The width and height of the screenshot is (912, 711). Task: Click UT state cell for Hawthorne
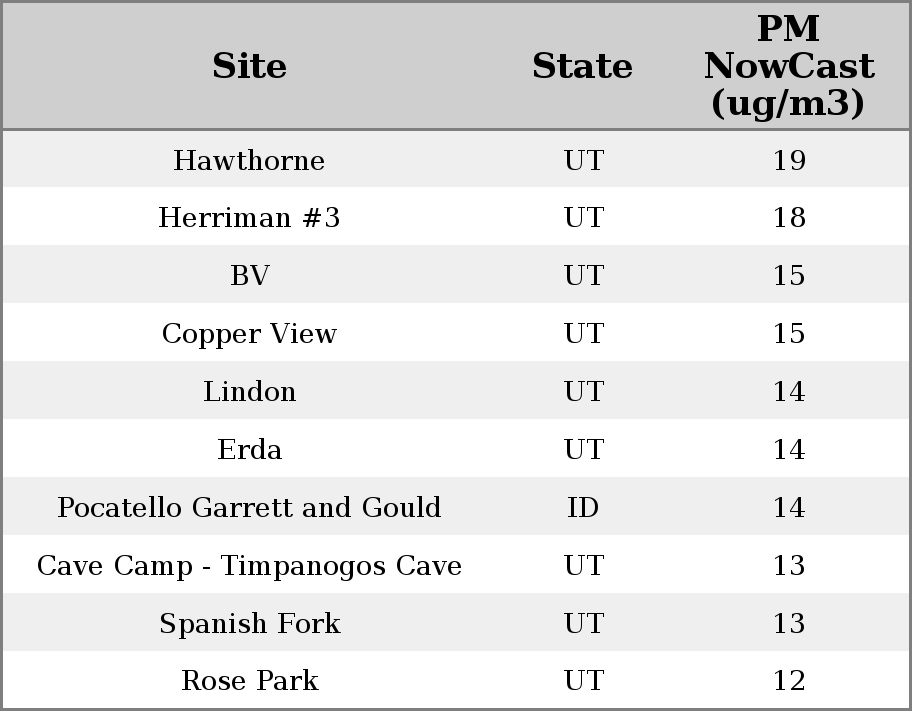tap(583, 160)
